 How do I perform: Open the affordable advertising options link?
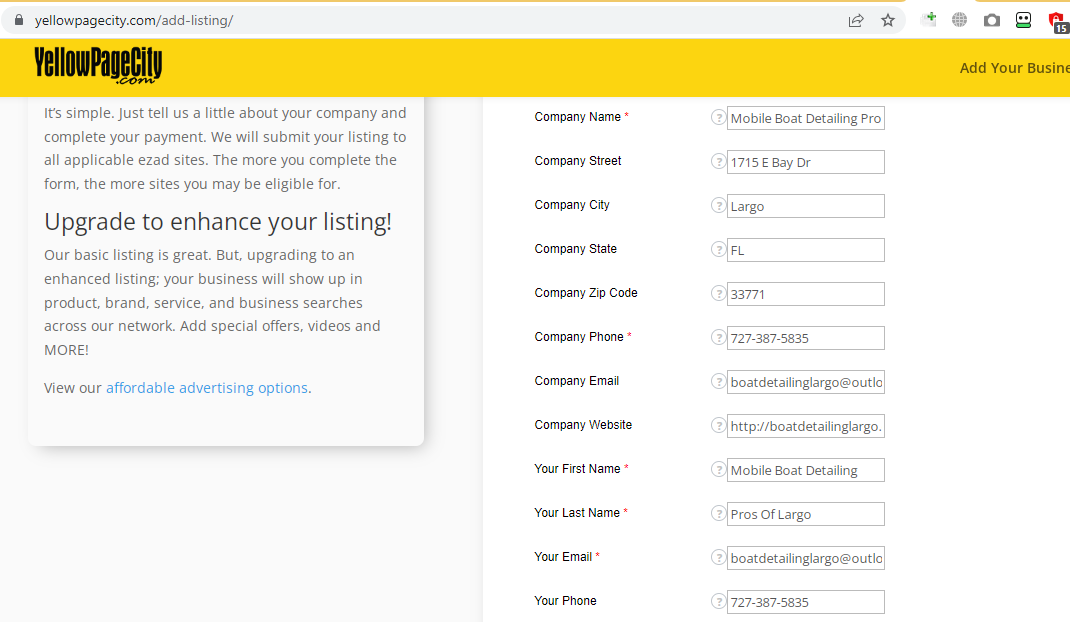207,388
